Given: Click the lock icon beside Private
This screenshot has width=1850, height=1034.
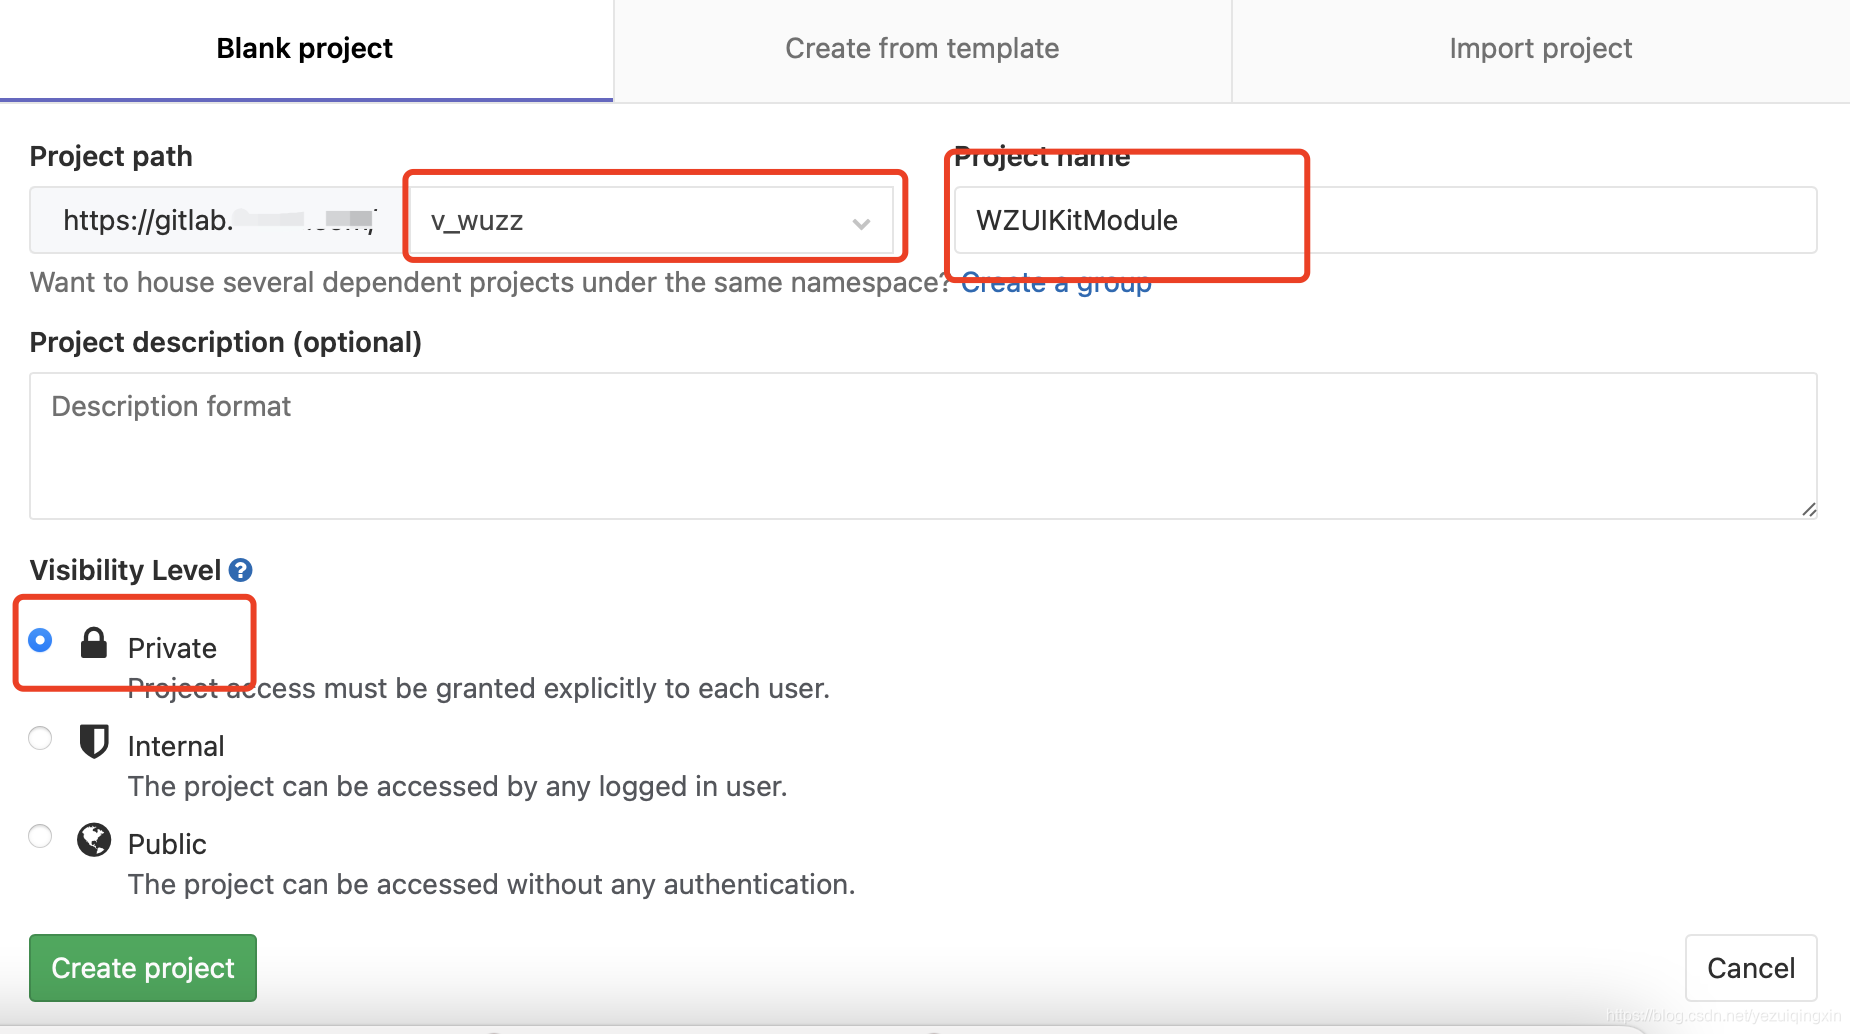Looking at the screenshot, I should pyautogui.click(x=94, y=643).
